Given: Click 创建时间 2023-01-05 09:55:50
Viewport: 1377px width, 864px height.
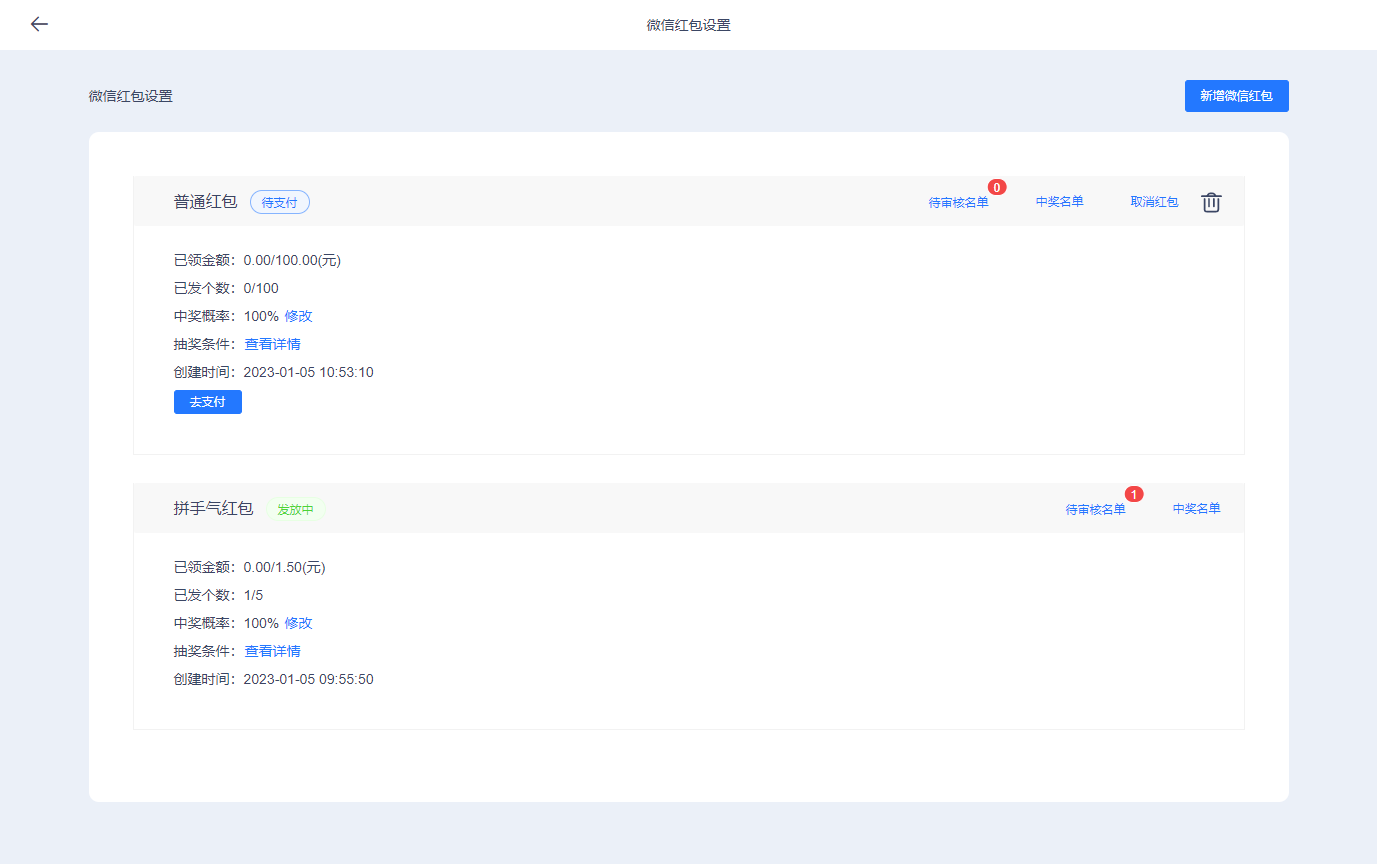Looking at the screenshot, I should pos(274,679).
